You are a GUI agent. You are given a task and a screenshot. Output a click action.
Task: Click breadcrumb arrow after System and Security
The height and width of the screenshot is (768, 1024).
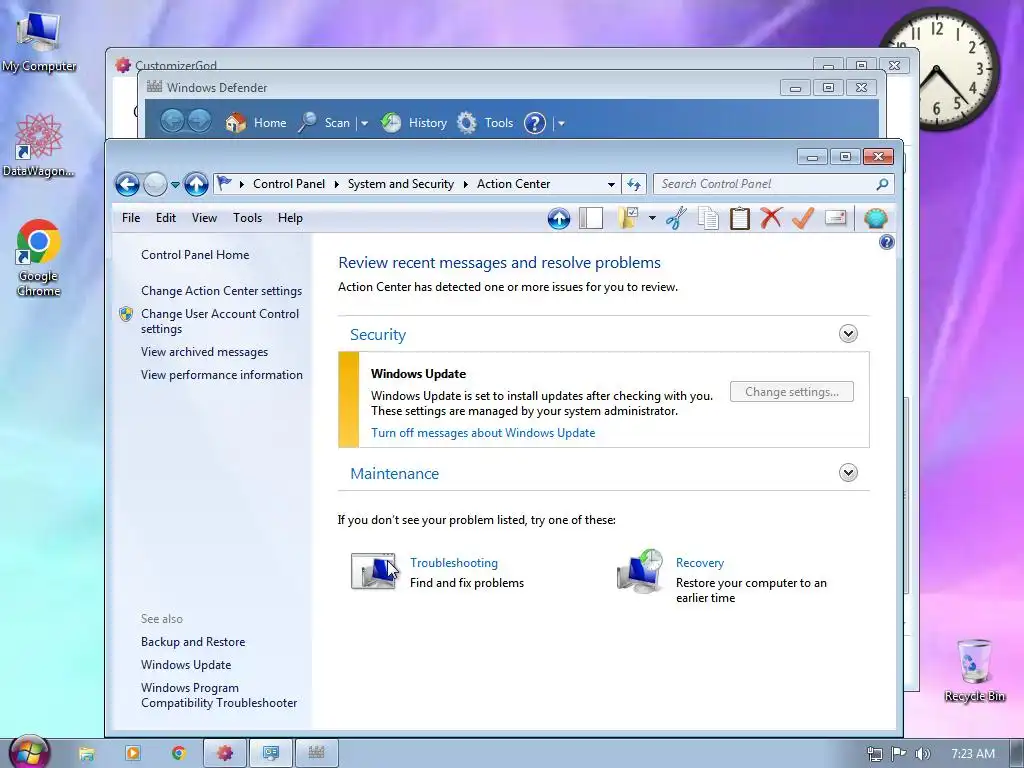click(466, 184)
